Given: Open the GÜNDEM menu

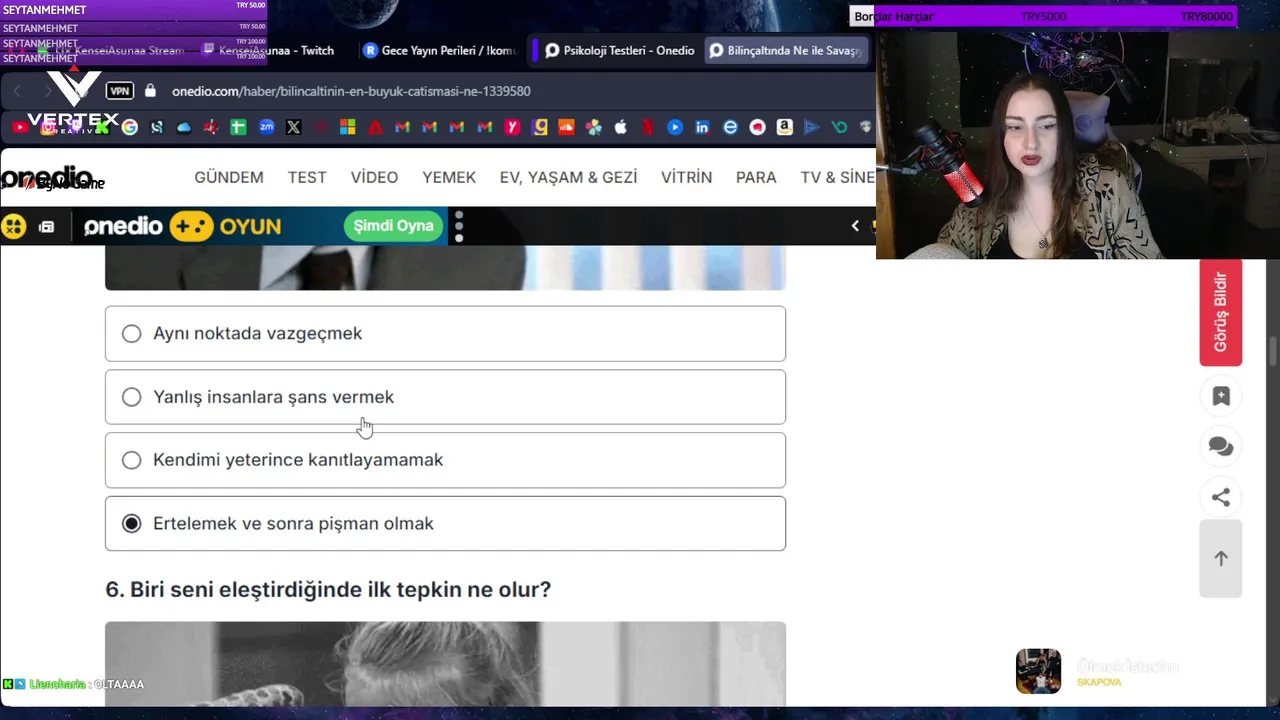Looking at the screenshot, I should 229,177.
